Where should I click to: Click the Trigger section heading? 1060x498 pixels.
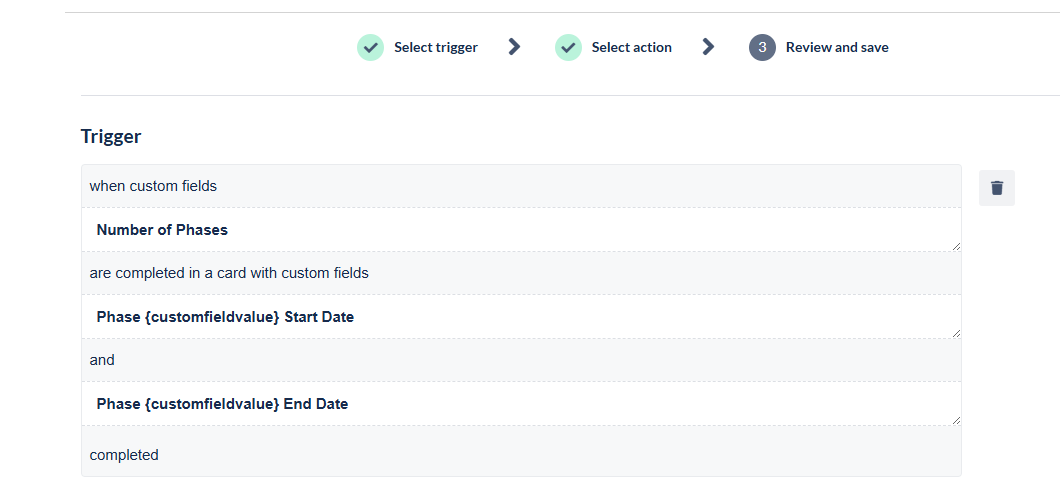[111, 136]
